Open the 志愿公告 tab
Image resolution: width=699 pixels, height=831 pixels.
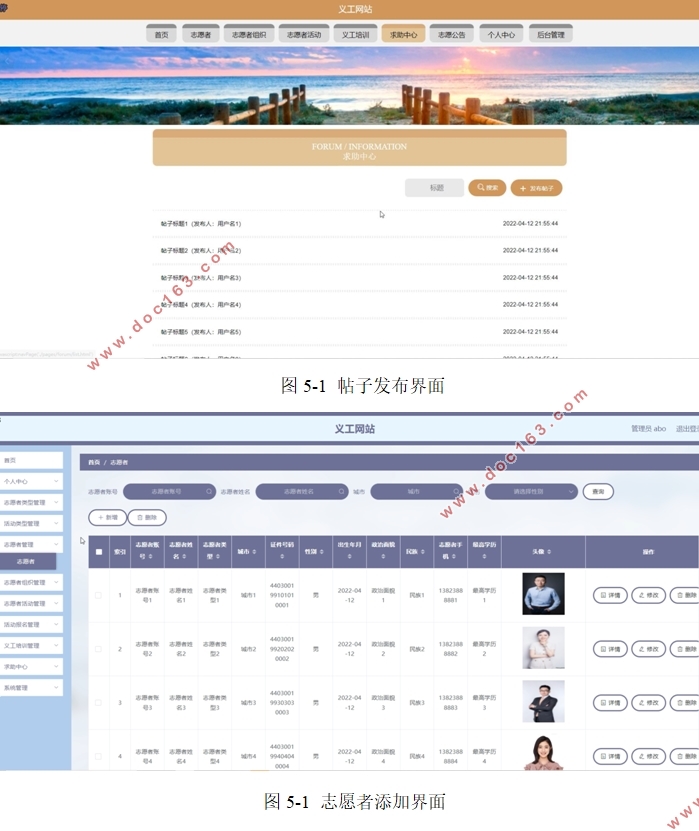[x=452, y=34]
